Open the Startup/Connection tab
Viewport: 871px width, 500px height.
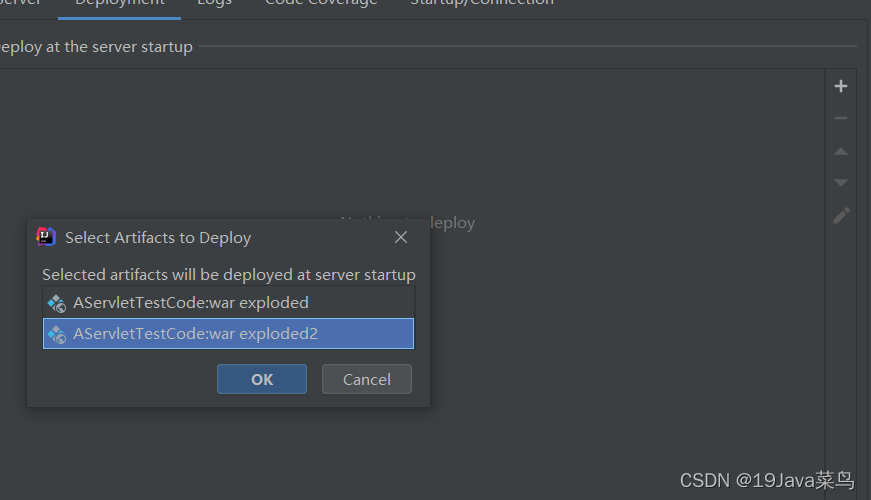(482, 3)
